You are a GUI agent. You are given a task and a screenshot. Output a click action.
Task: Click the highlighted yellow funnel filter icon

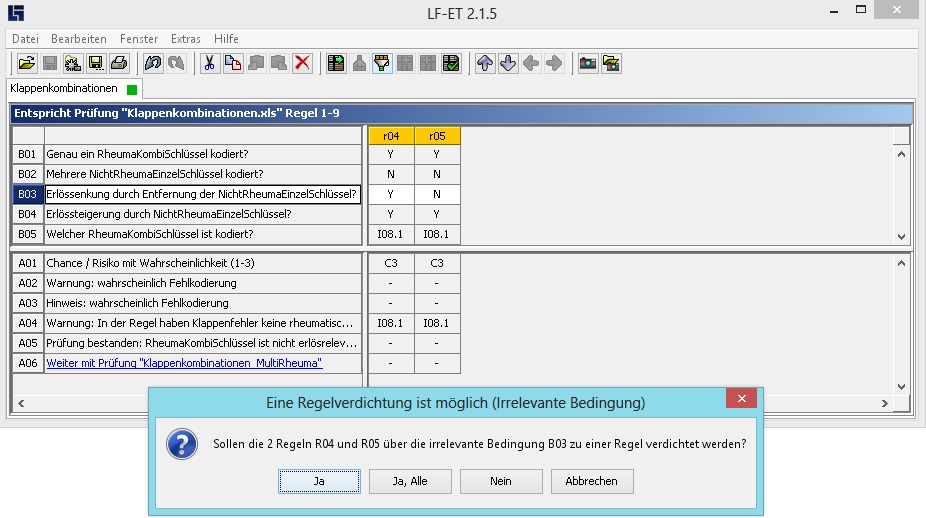[382, 63]
